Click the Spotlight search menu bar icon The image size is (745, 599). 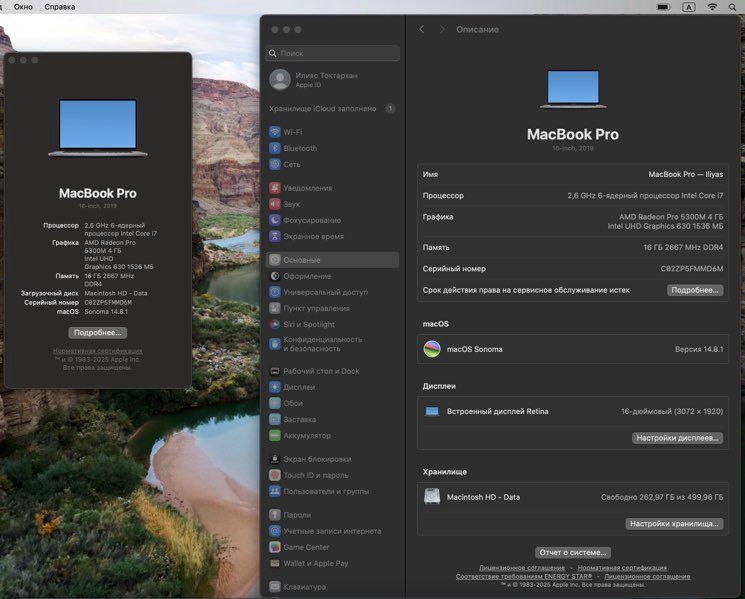733,7
